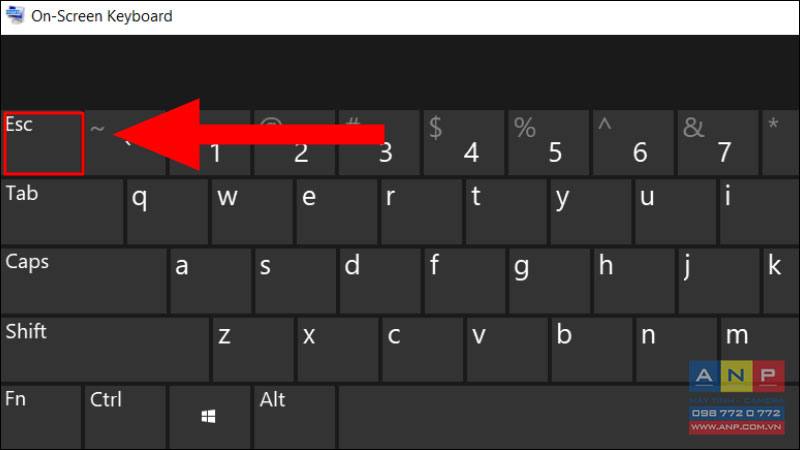Tap the letter q key

(x=167, y=212)
